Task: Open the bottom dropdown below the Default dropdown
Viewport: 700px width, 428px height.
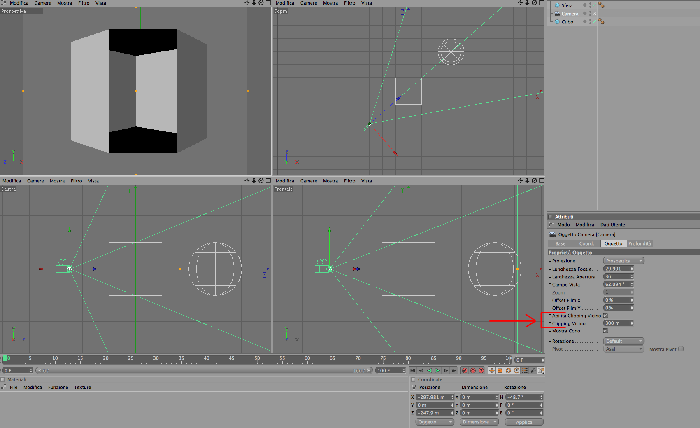Action: [x=623, y=349]
